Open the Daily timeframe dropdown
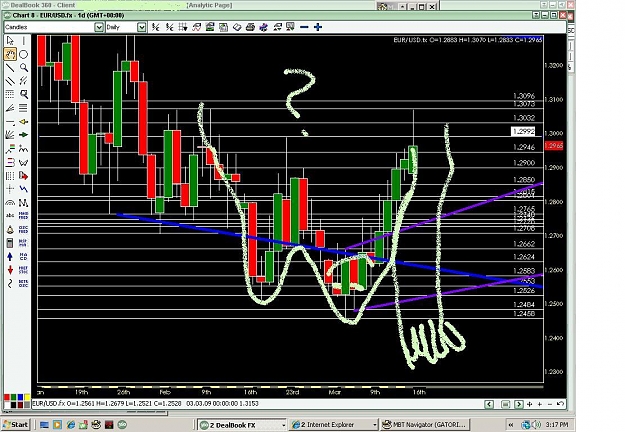 [142, 27]
